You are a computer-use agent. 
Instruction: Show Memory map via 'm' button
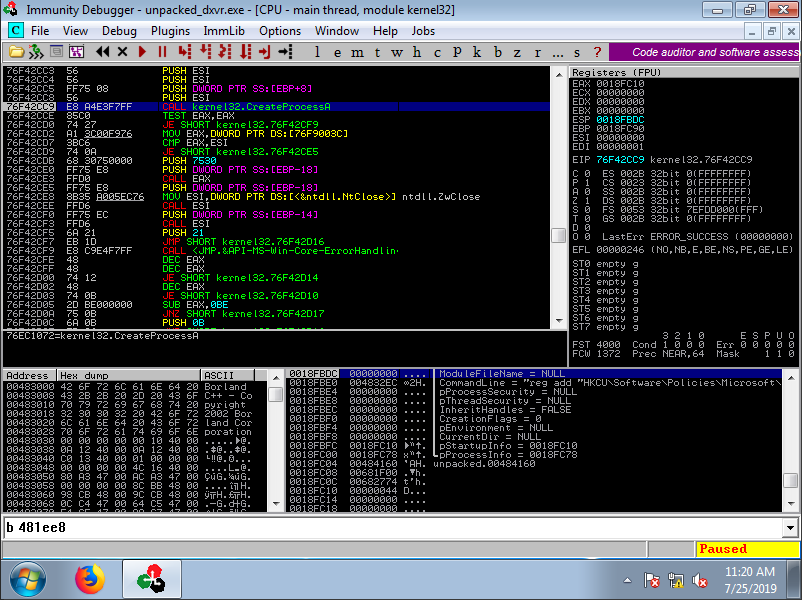(x=358, y=52)
